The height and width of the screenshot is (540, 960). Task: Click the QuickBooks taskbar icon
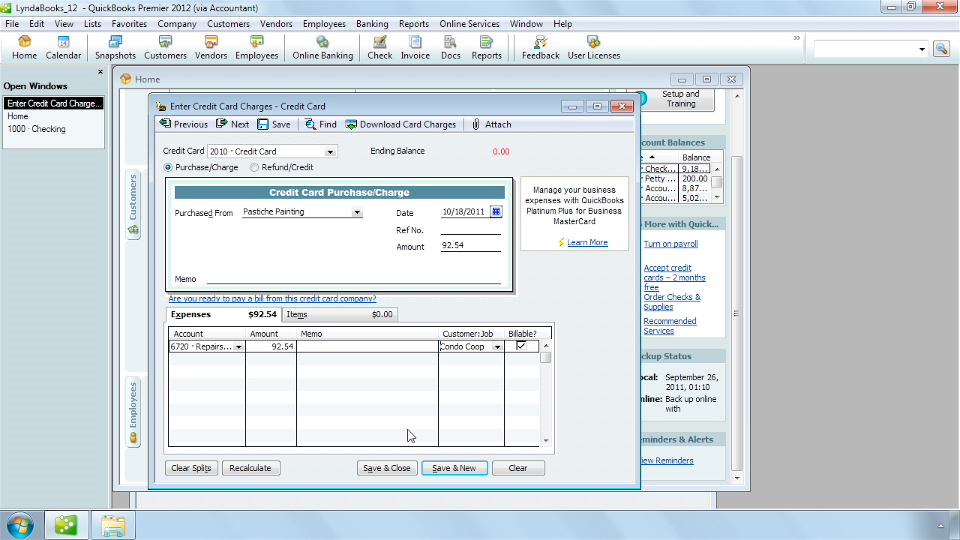[66, 525]
